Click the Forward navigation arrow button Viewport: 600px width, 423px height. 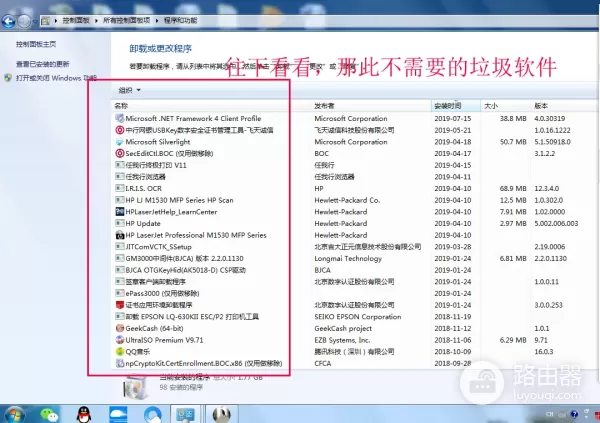click(x=24, y=21)
